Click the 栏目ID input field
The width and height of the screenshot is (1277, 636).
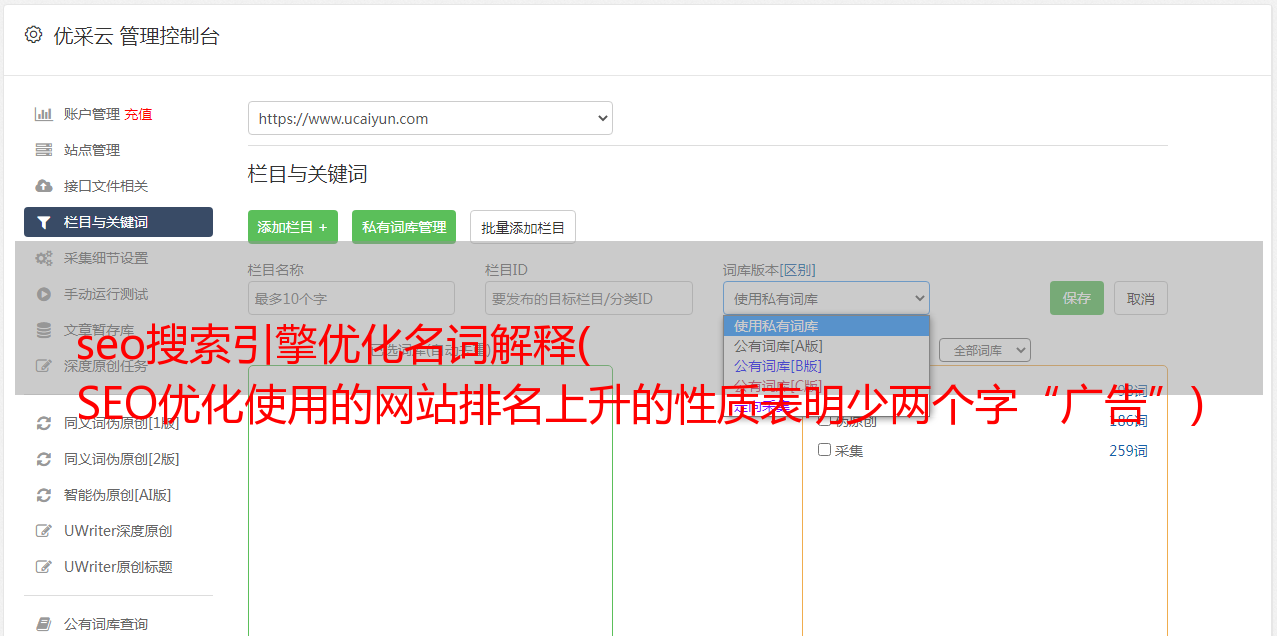click(x=589, y=298)
